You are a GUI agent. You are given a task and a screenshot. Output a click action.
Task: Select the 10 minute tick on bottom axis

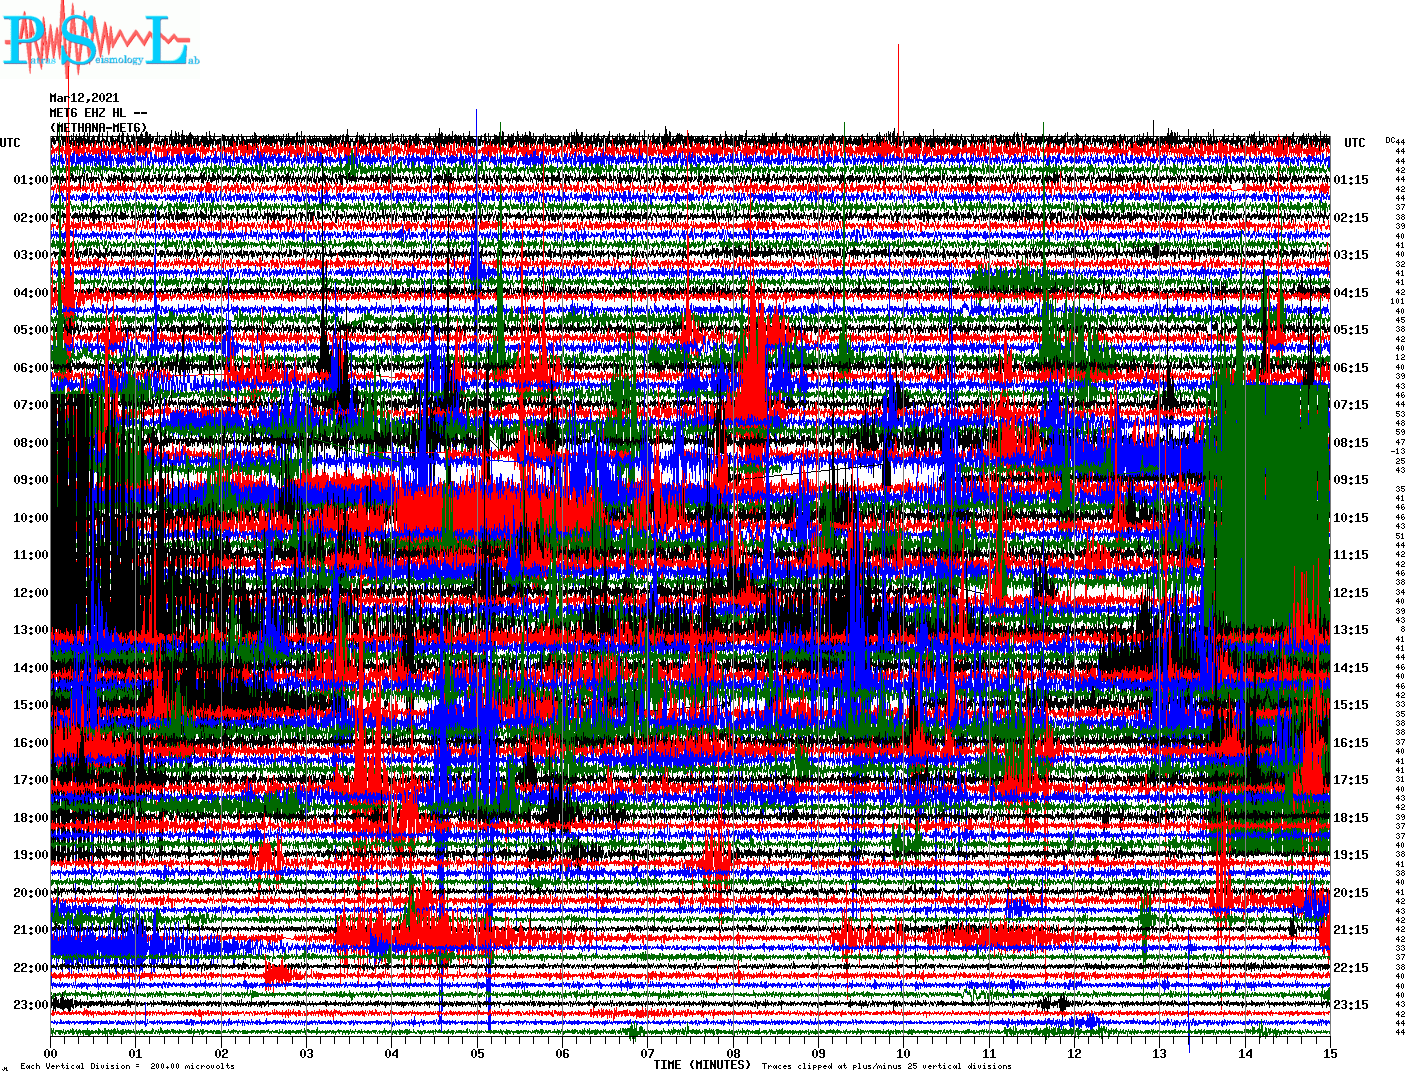pos(903,1054)
